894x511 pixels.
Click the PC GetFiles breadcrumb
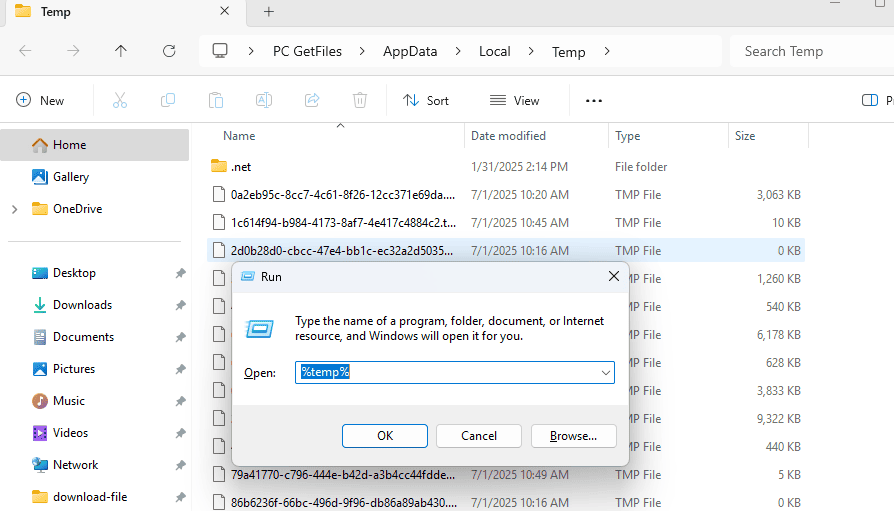(307, 51)
